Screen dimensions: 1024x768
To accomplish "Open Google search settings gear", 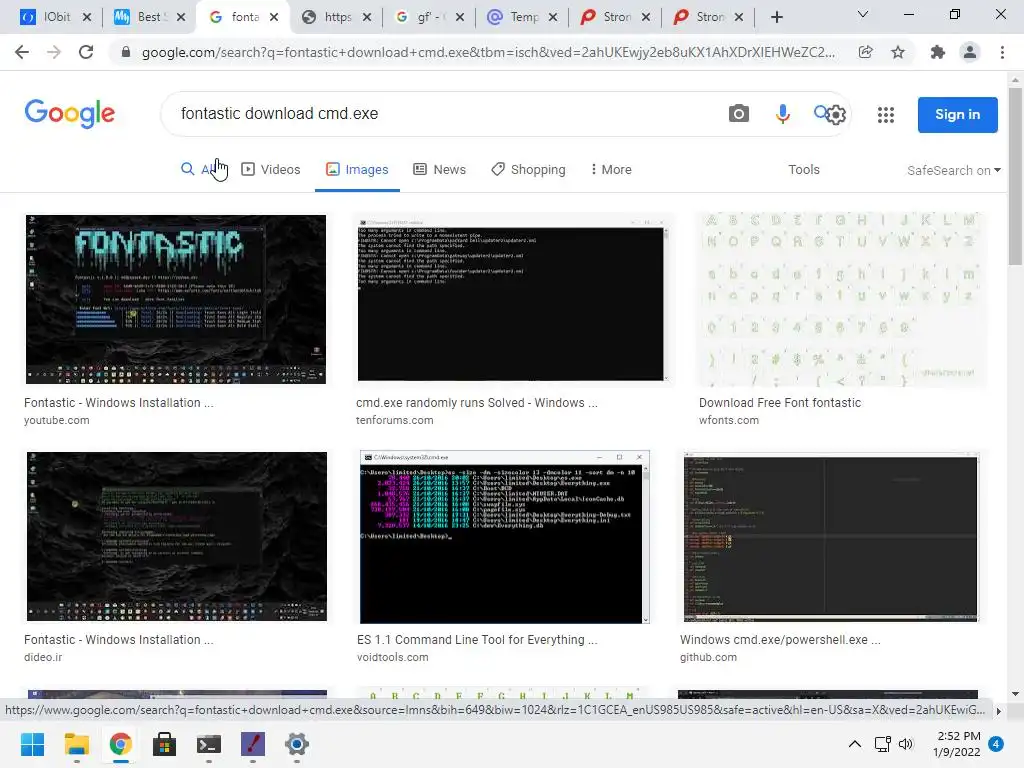I will click(x=835, y=115).
